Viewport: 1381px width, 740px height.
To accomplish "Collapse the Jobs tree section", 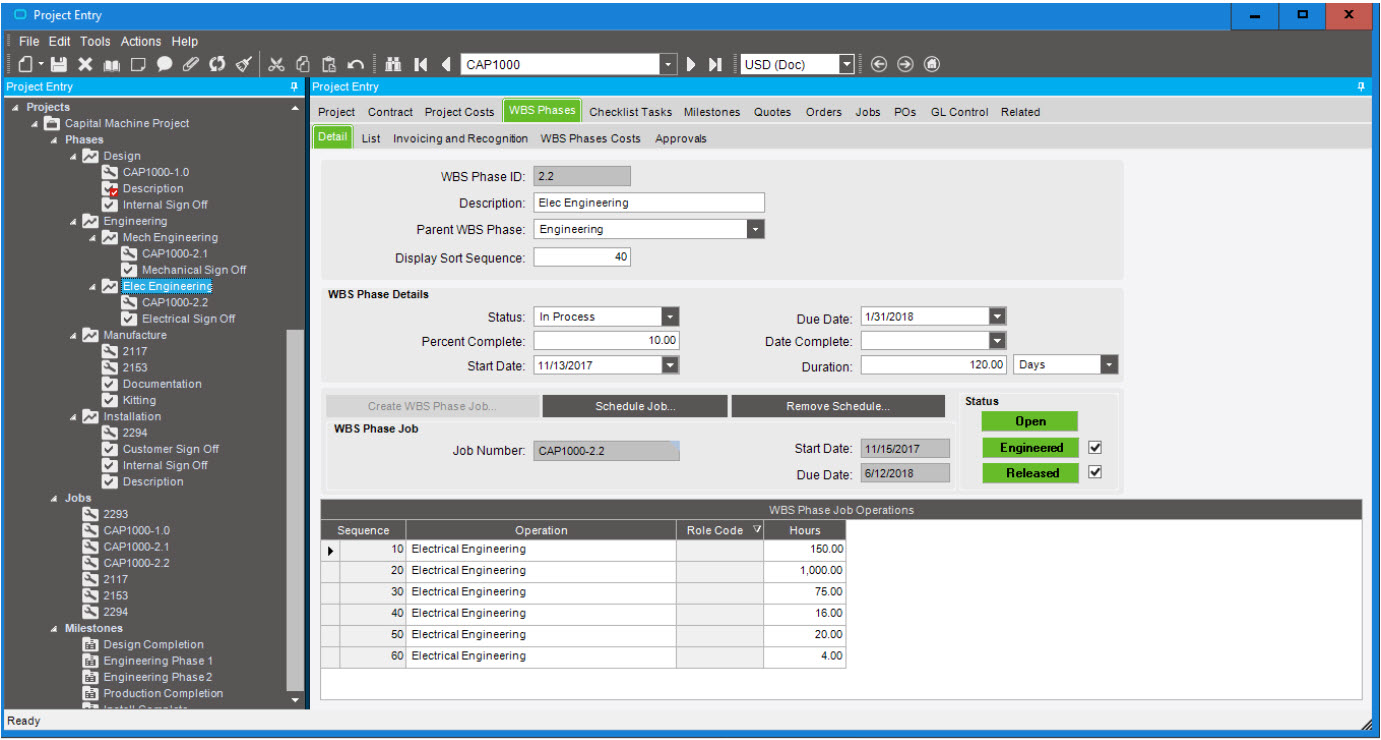I will click(54, 498).
